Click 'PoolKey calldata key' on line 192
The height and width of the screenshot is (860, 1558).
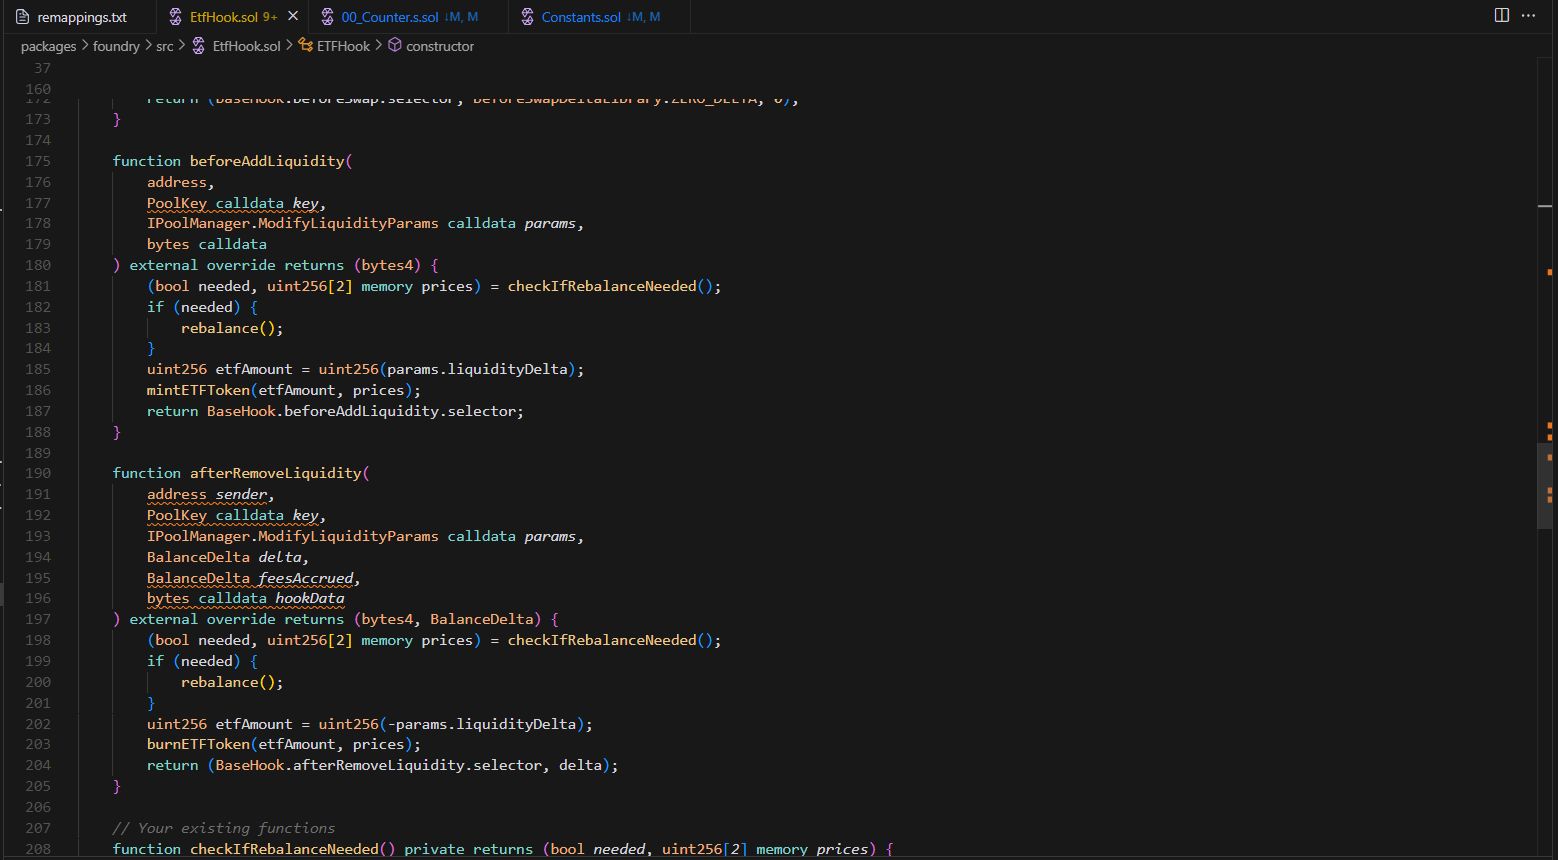[233, 515]
